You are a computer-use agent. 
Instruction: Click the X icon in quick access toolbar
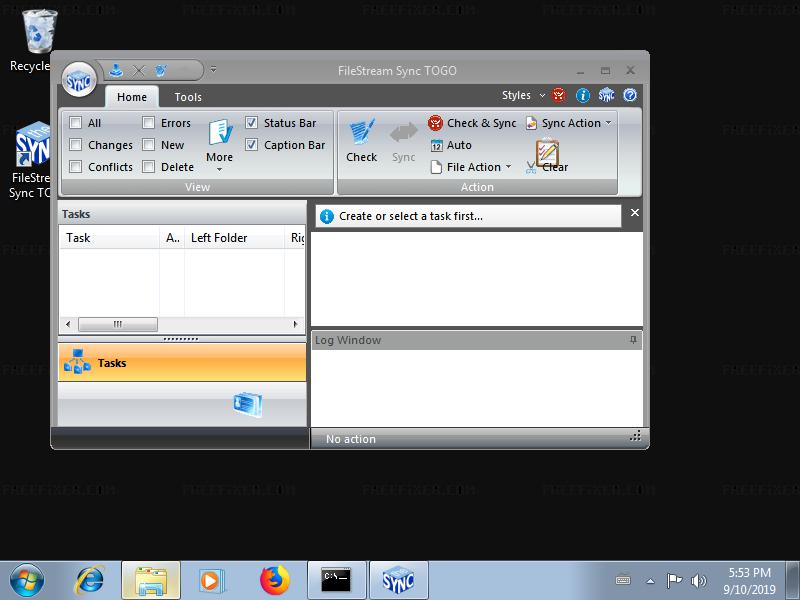click(138, 71)
